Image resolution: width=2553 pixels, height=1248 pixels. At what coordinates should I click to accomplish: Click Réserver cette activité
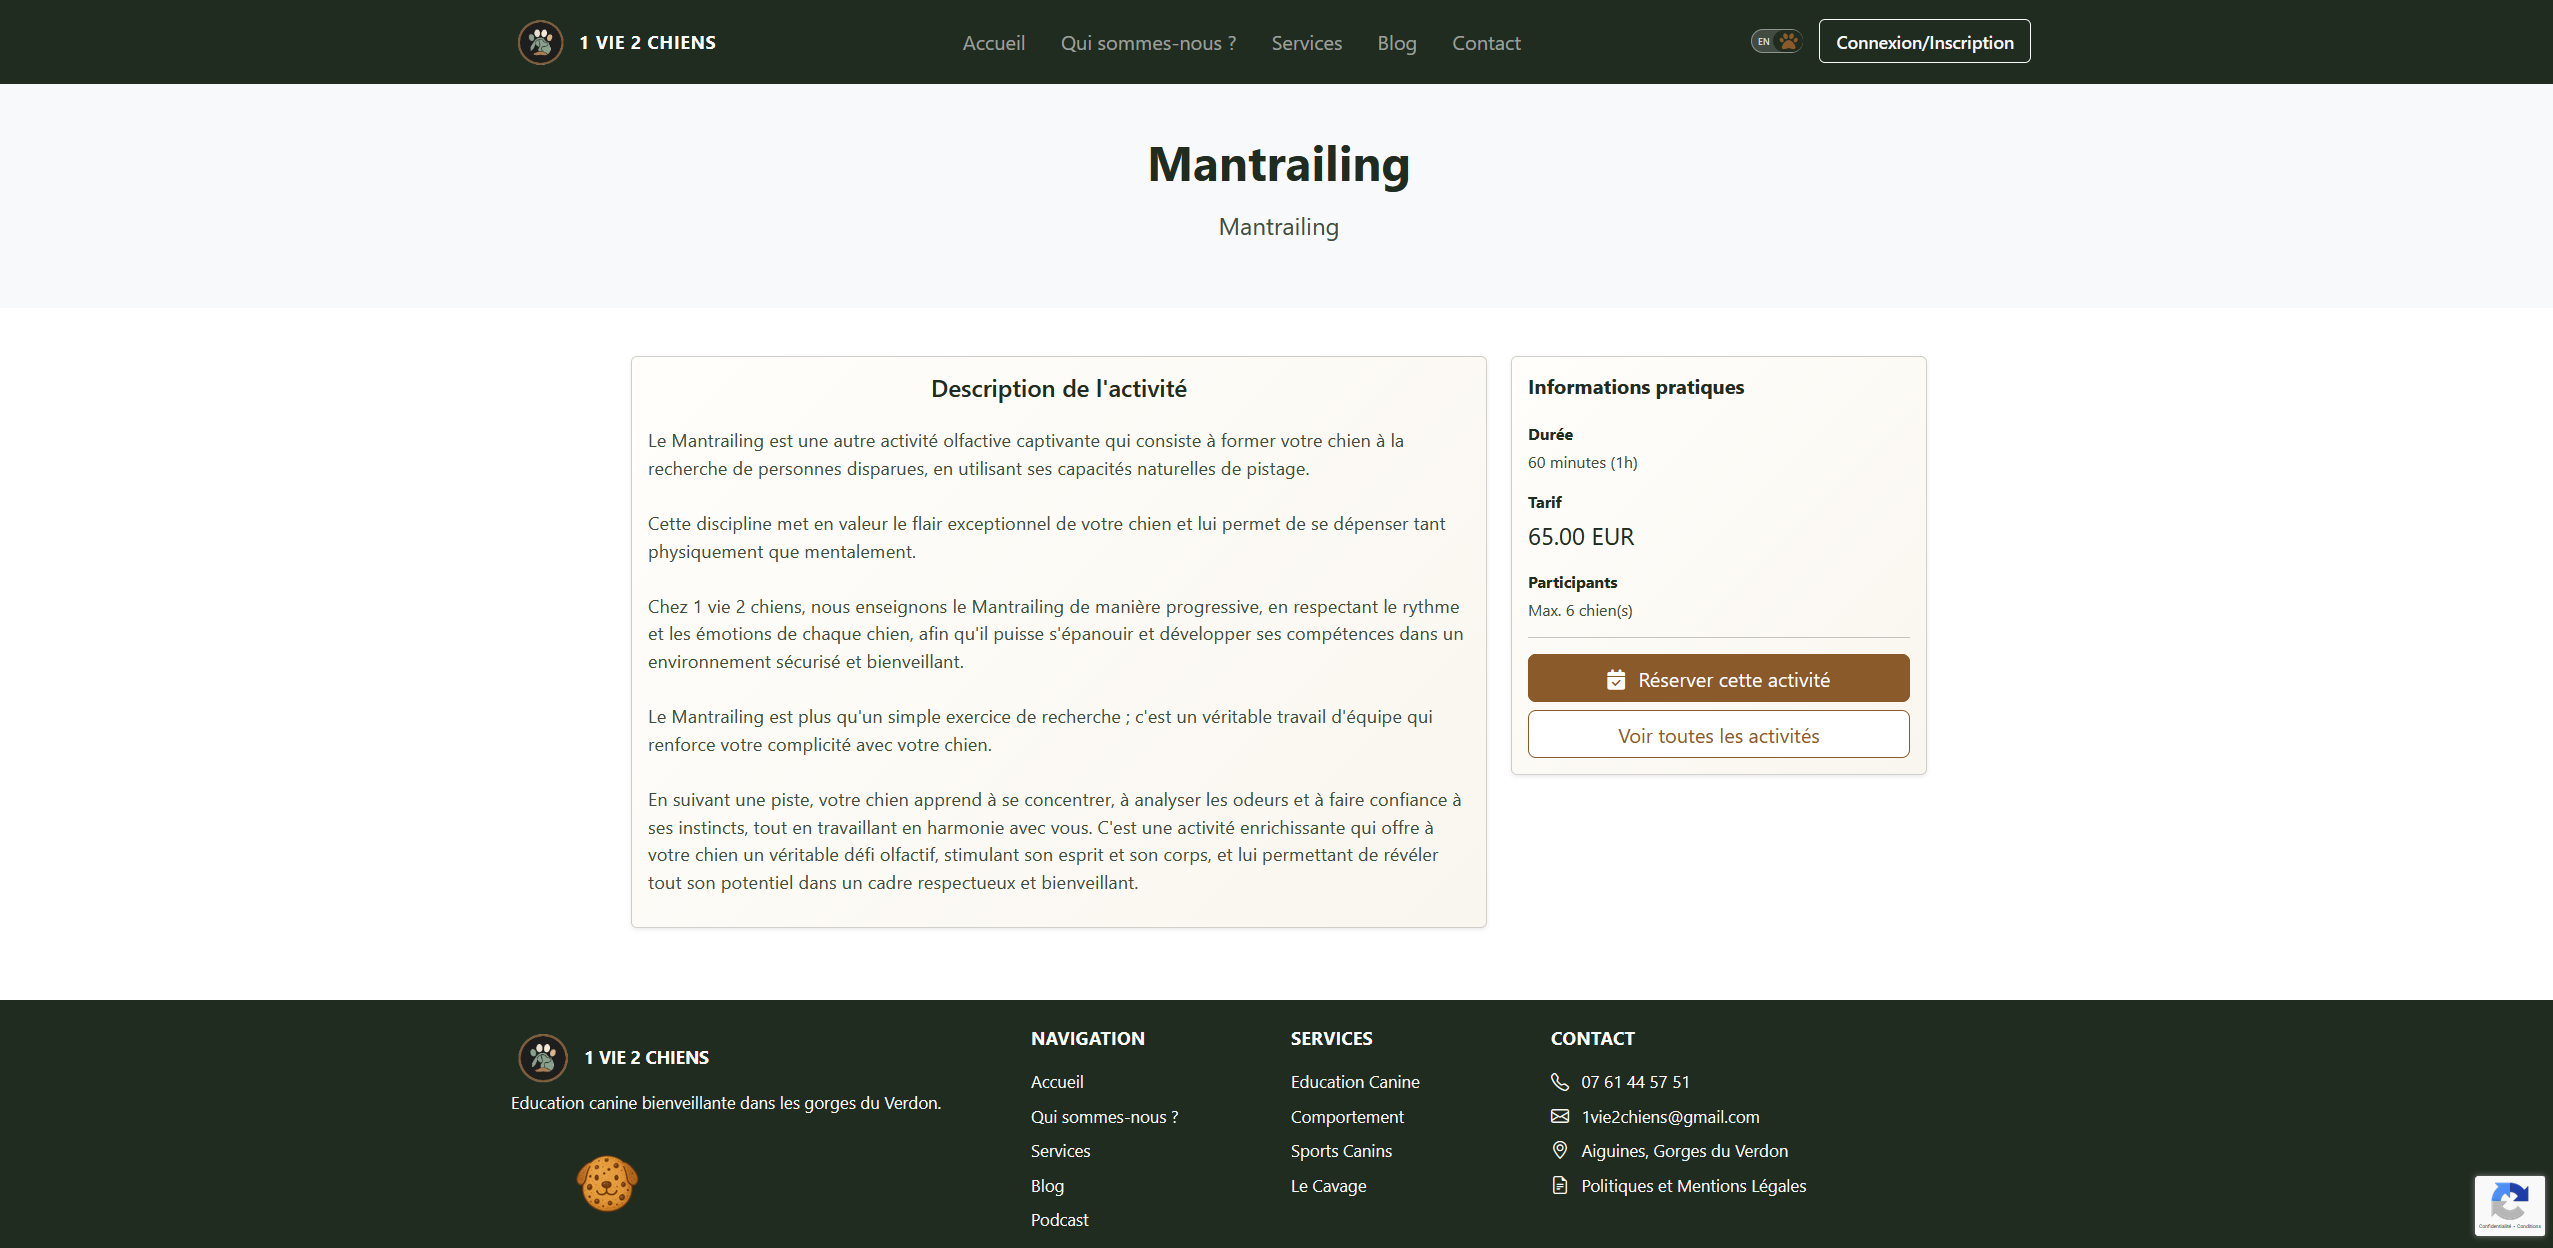click(x=1717, y=678)
